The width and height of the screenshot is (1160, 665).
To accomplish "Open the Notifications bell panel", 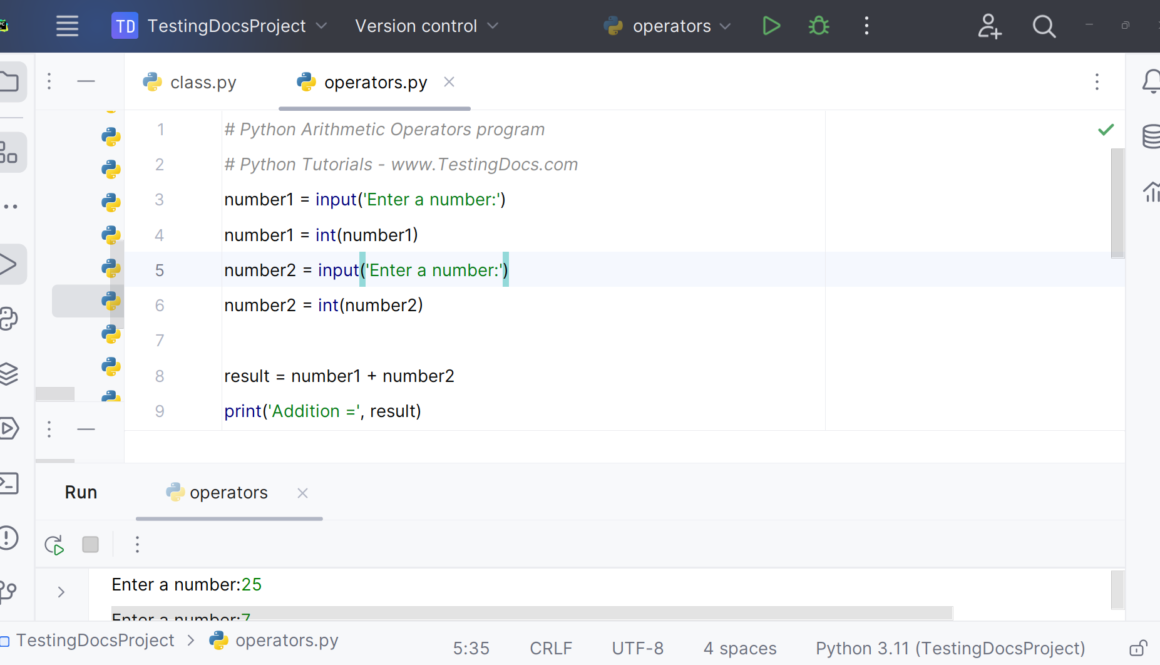I will (x=1150, y=82).
